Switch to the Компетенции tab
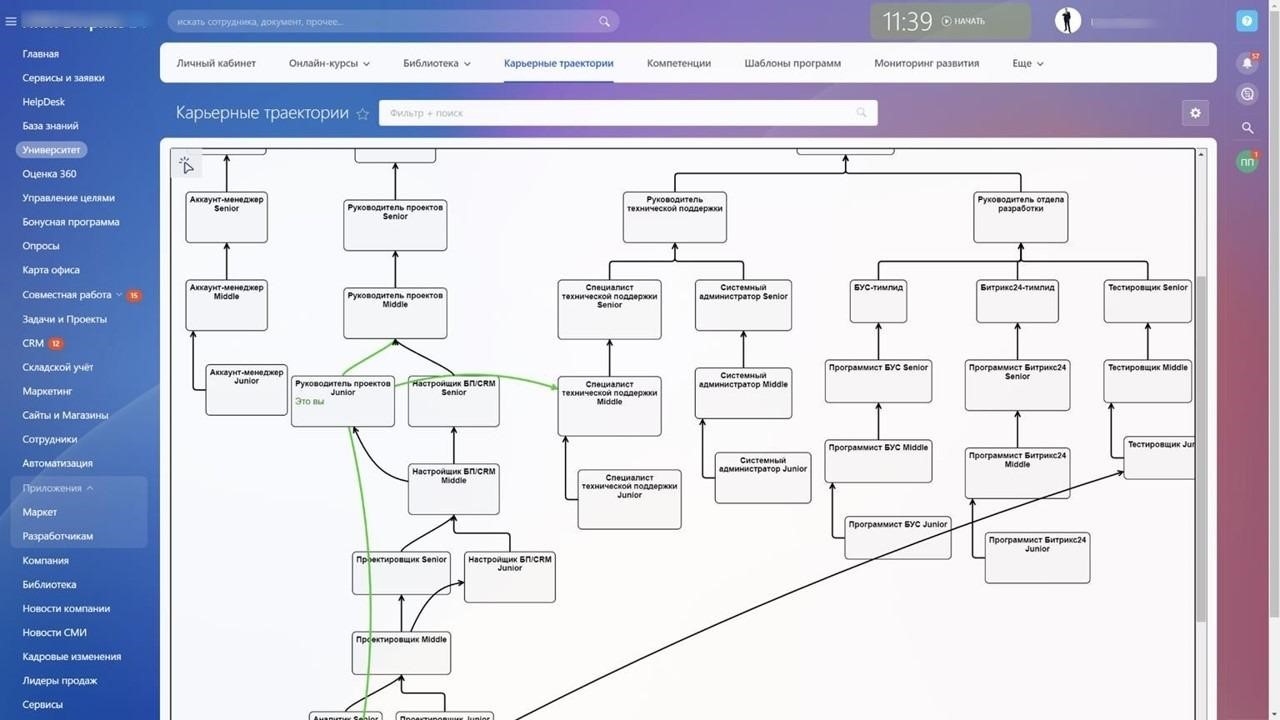Viewport: 1280px width, 720px height. (679, 63)
